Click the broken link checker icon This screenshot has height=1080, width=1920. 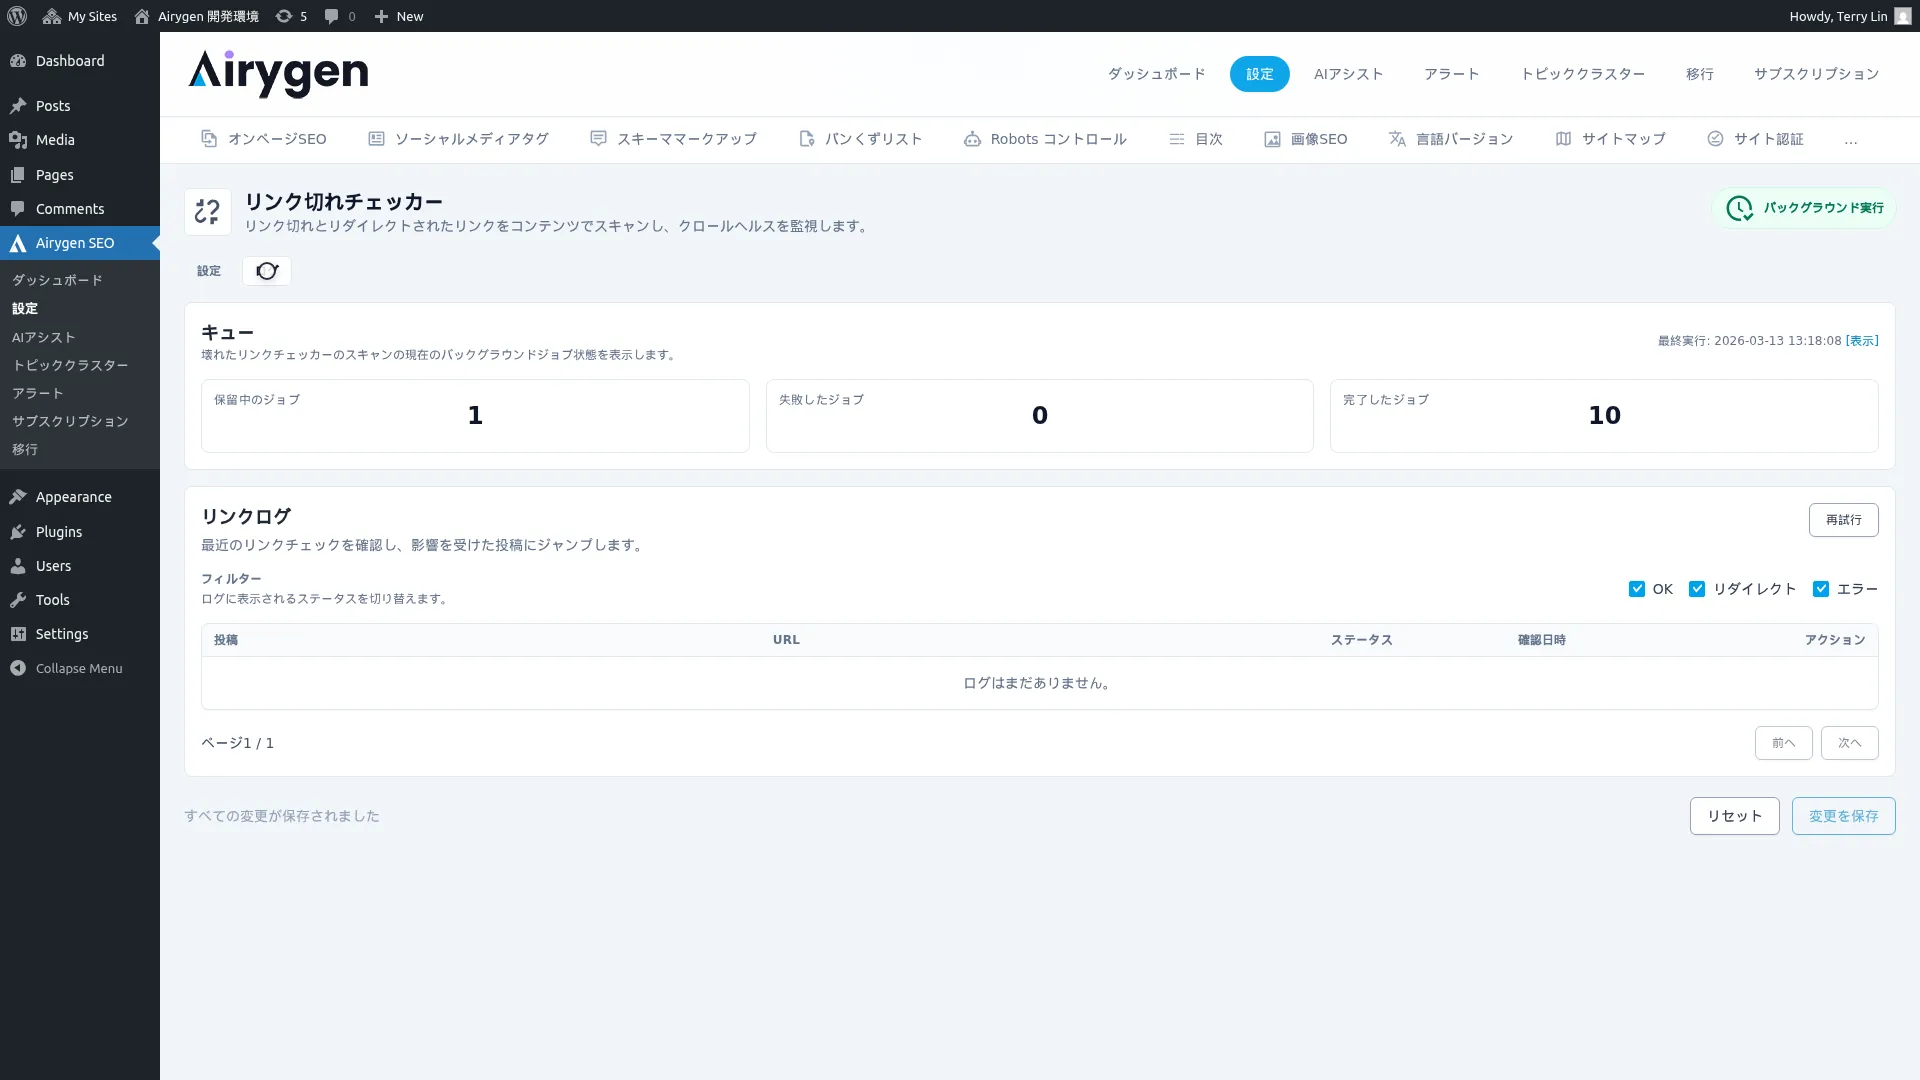coord(207,212)
